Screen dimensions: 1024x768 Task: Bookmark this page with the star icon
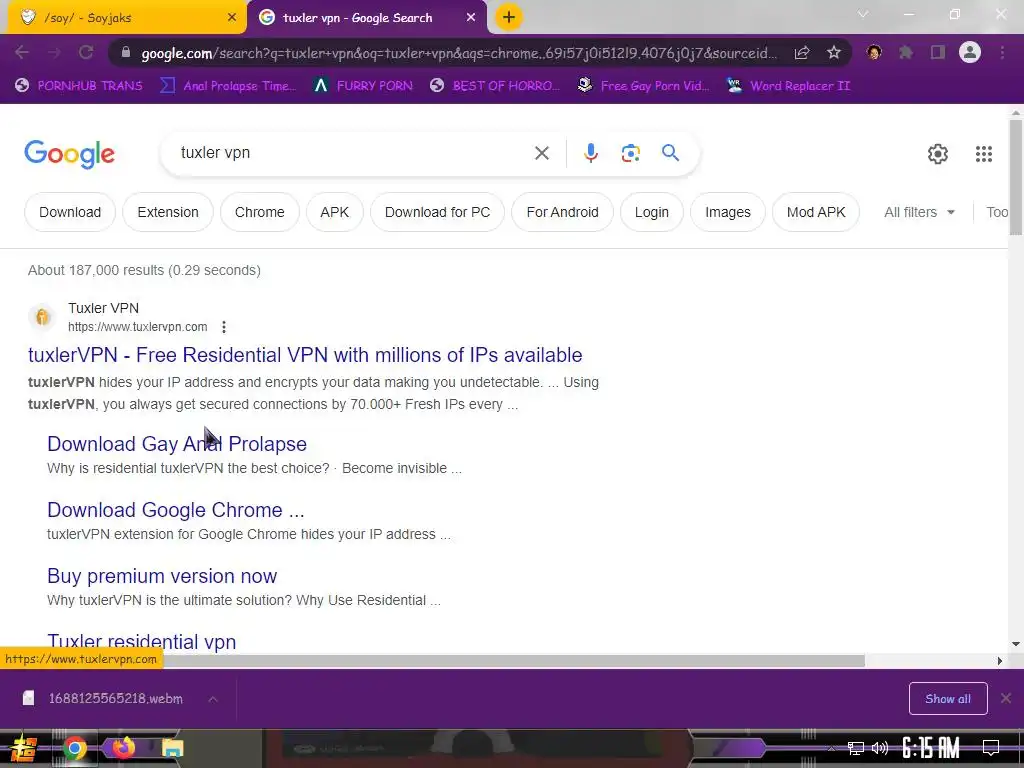(x=834, y=53)
